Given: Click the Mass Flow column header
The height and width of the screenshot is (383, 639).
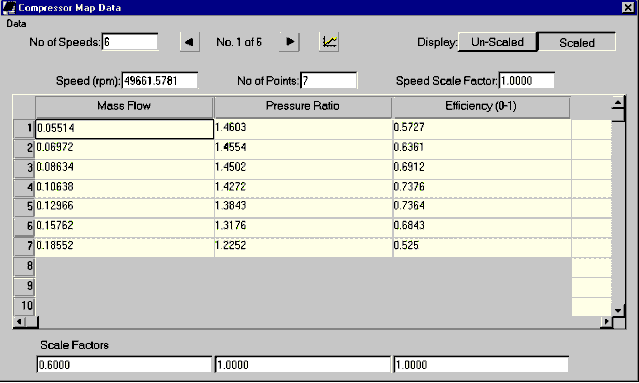Looking at the screenshot, I should coord(124,106).
